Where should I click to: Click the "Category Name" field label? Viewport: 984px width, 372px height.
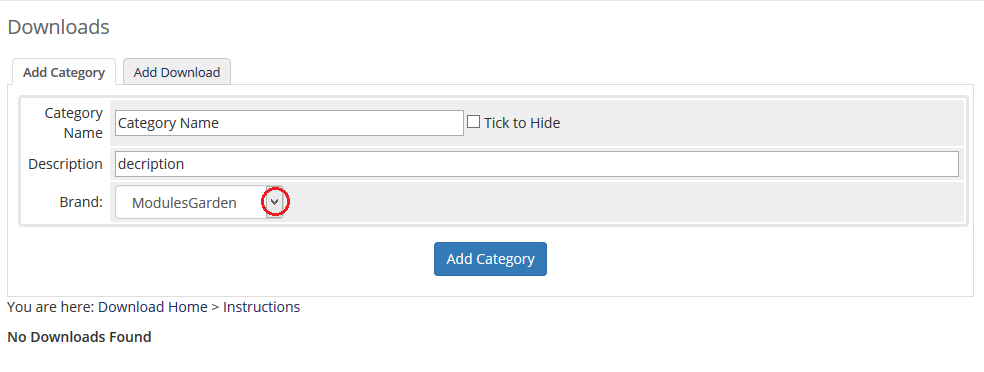(73, 123)
